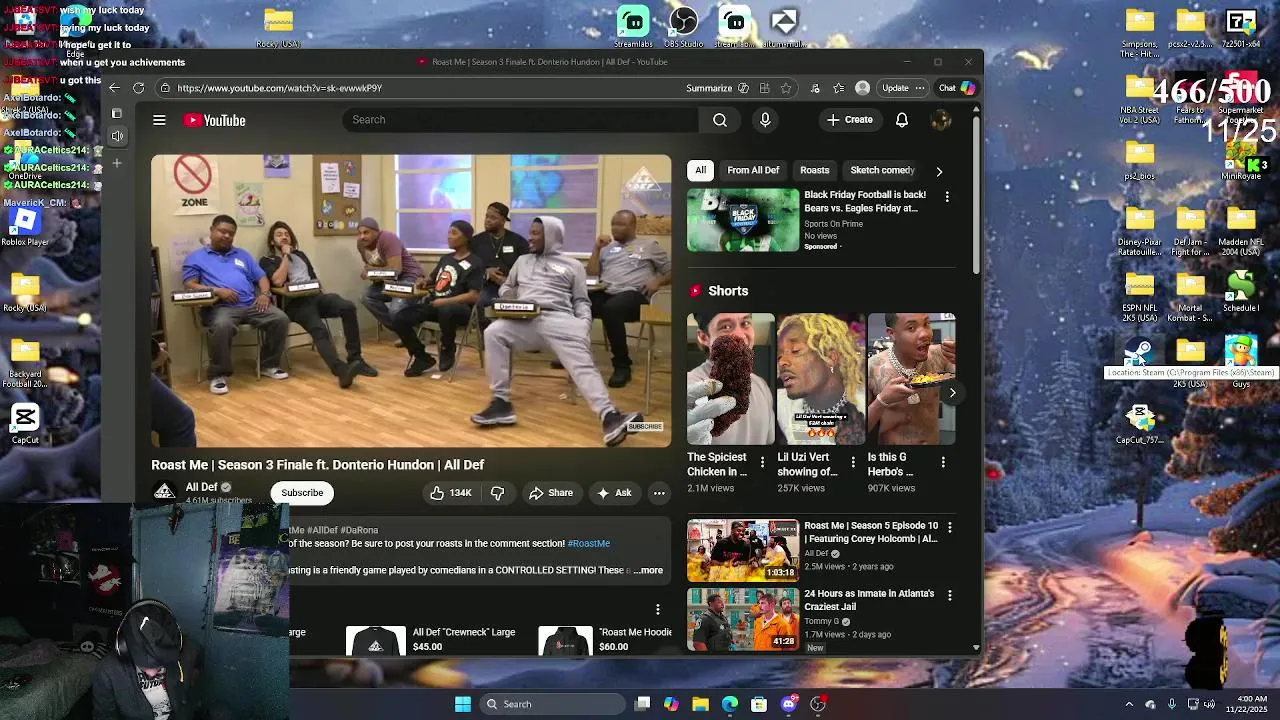Open the YouTube hamburger guide menu

159,120
